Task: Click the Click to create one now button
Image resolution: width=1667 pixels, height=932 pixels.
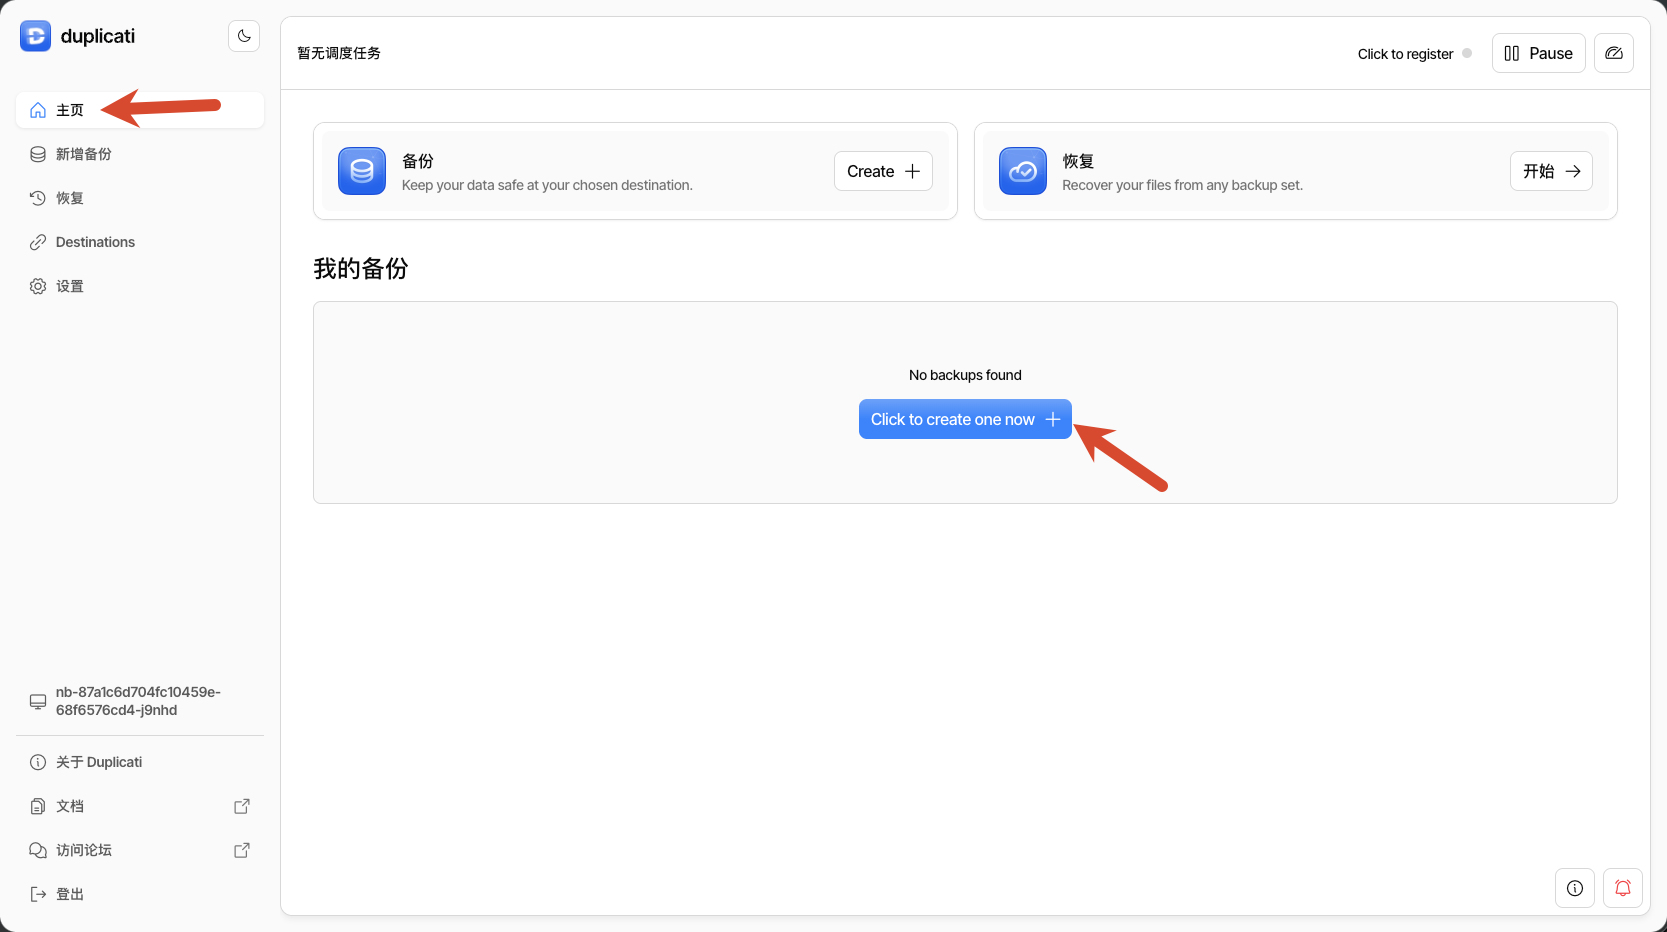Action: pyautogui.click(x=965, y=419)
